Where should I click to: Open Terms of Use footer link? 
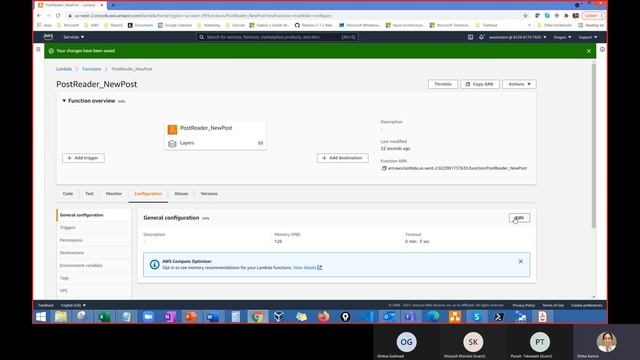553,305
